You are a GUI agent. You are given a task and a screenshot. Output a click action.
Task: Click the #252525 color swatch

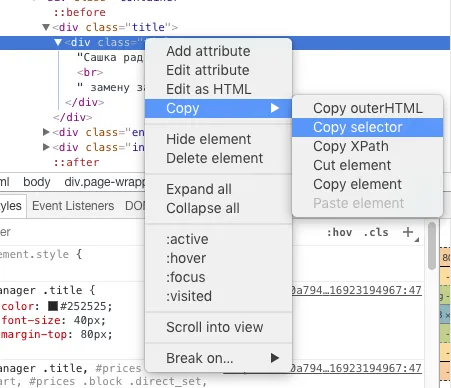(x=53, y=306)
